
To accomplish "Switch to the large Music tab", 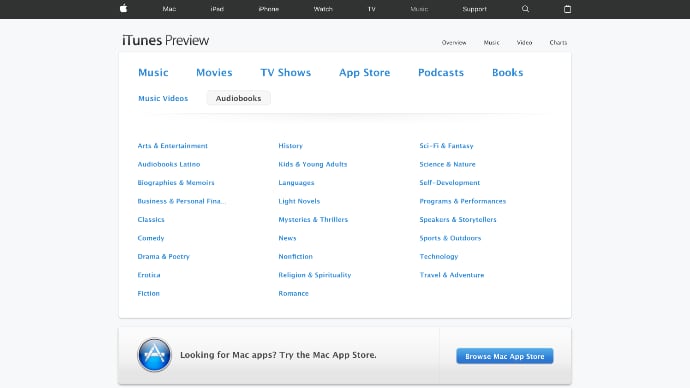I will coord(153,73).
